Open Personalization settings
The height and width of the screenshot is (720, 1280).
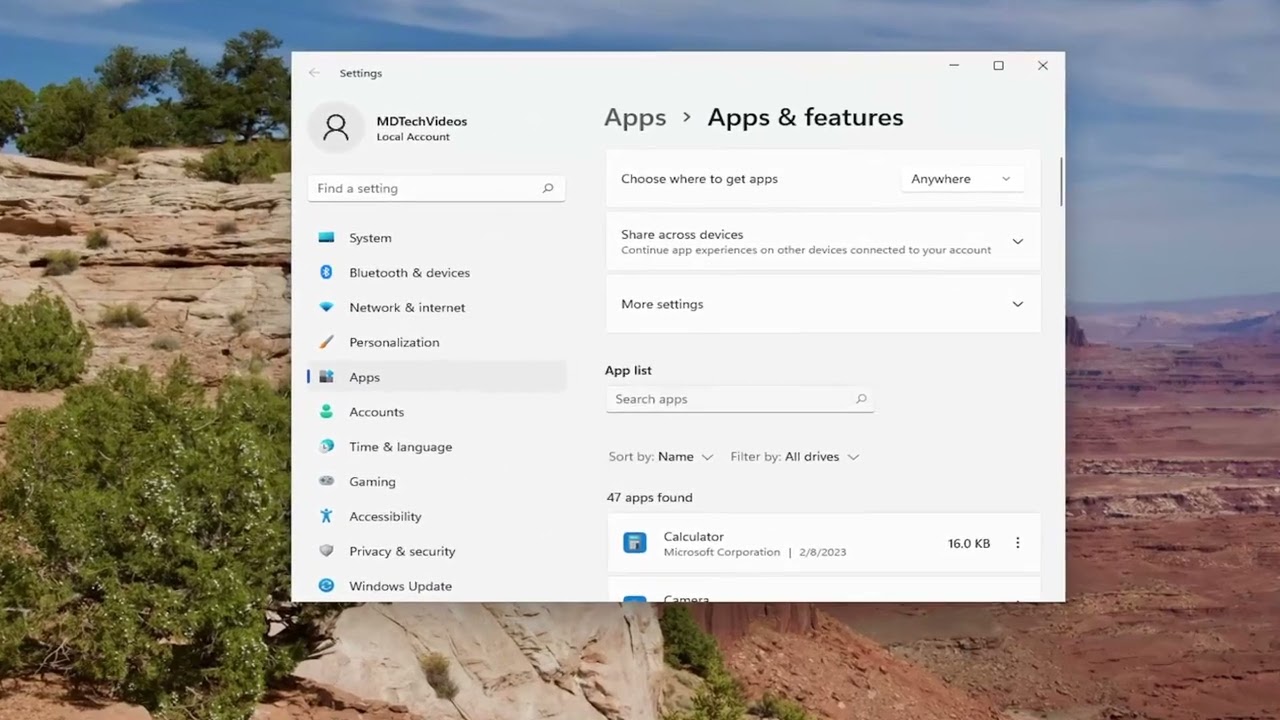(x=437, y=342)
